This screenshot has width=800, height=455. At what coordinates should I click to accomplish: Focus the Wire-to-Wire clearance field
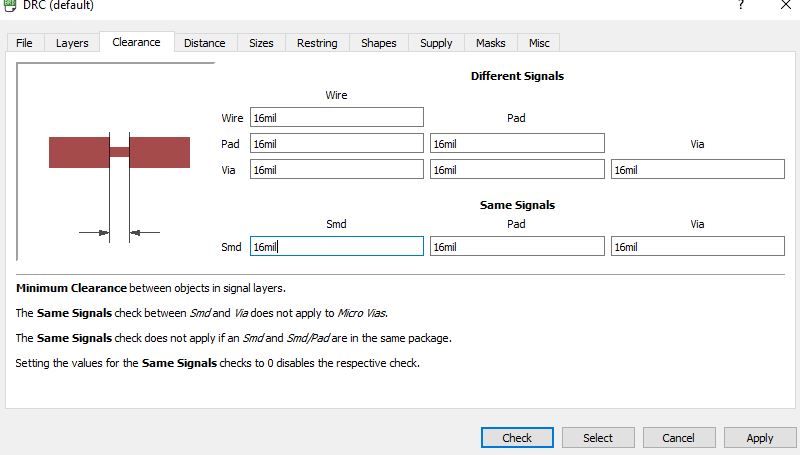337,117
